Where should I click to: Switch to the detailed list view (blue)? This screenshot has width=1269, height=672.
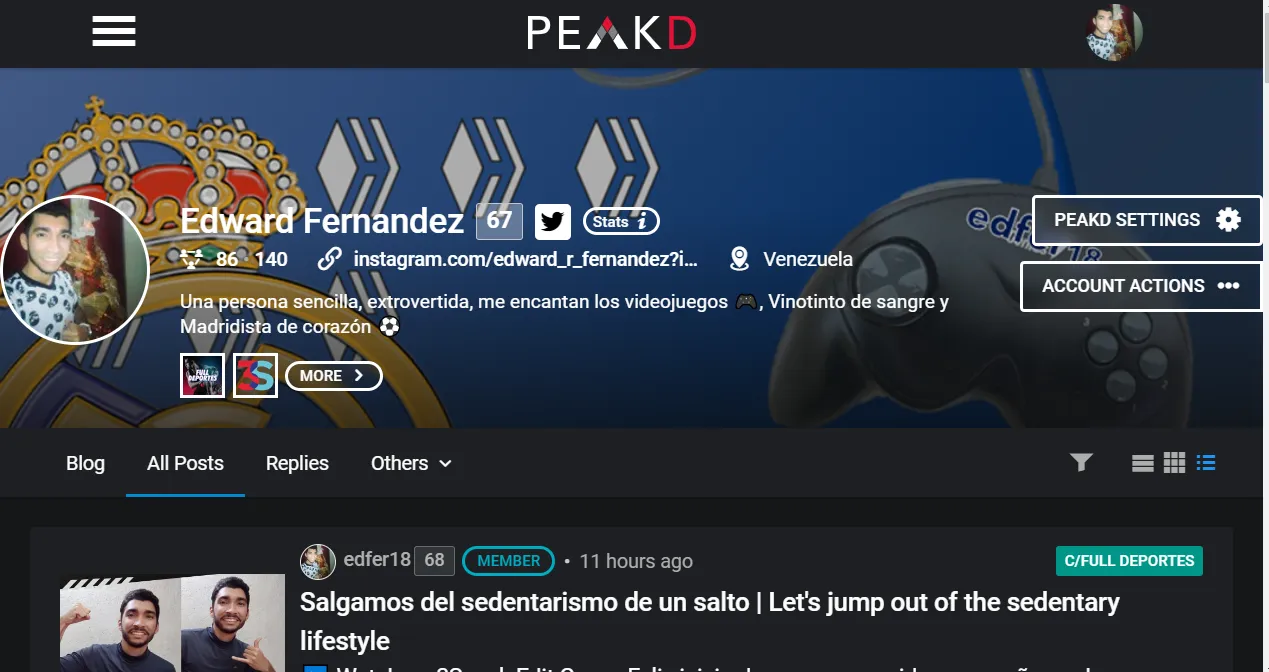pos(1206,463)
